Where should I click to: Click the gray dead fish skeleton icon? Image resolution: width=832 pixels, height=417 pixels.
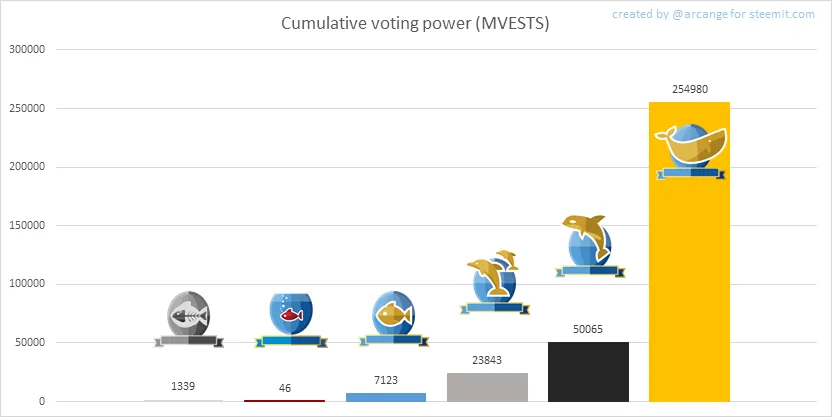point(189,319)
